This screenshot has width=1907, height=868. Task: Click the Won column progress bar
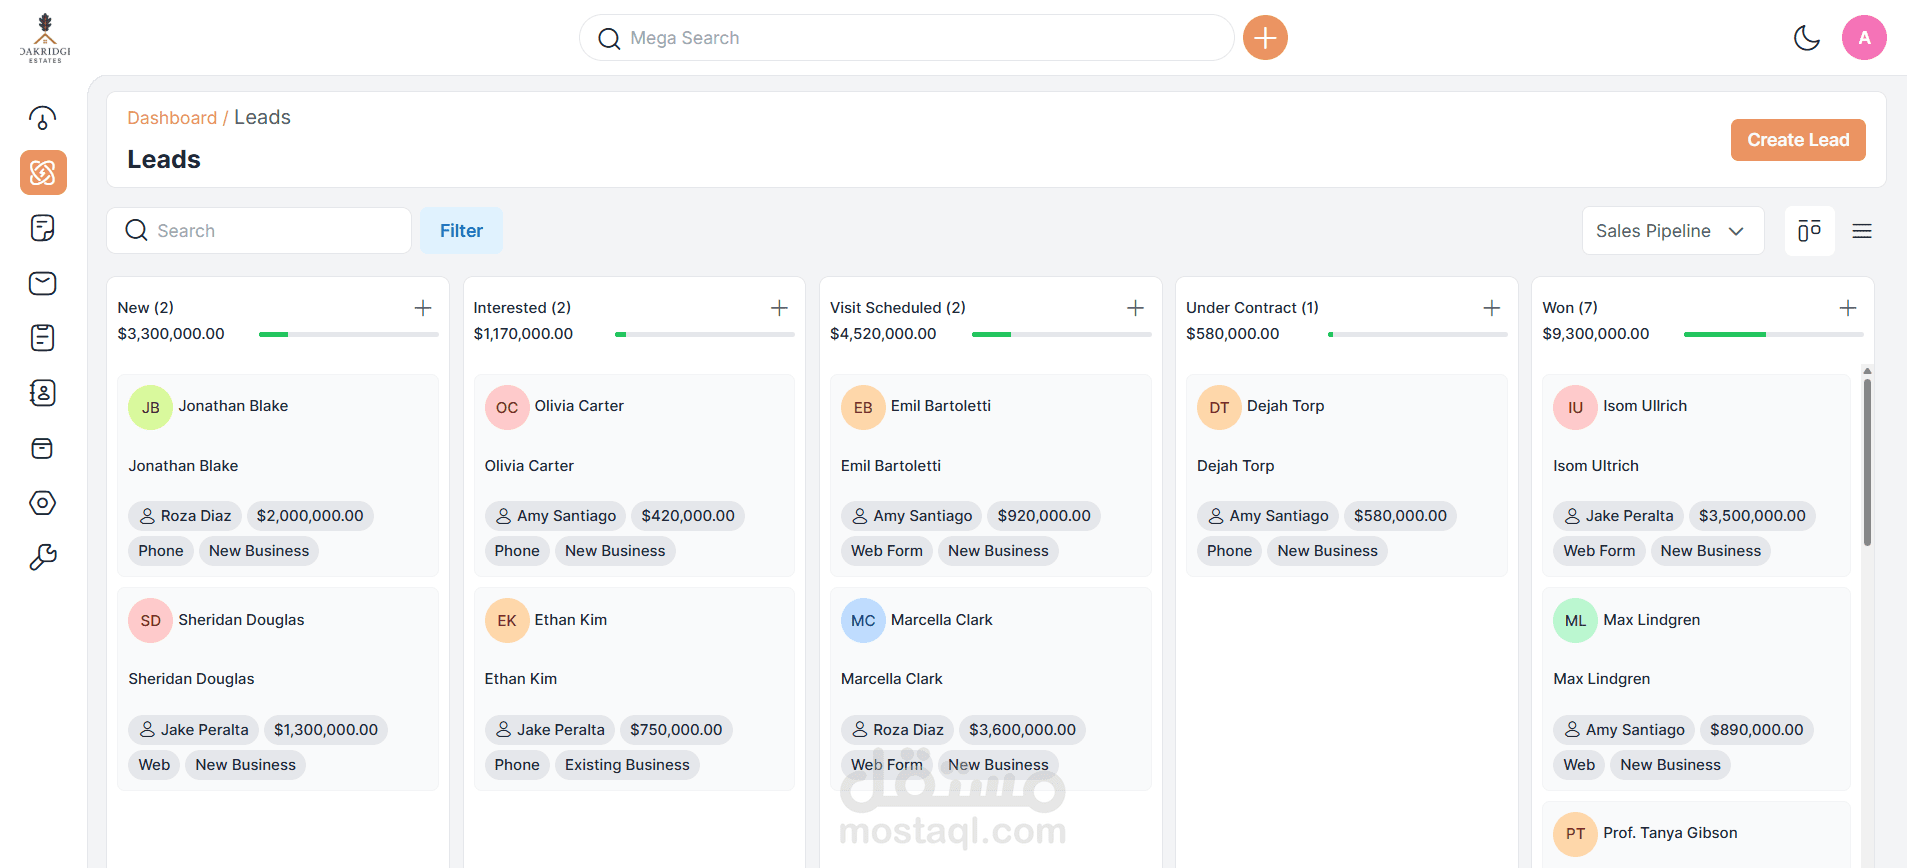pos(1772,334)
